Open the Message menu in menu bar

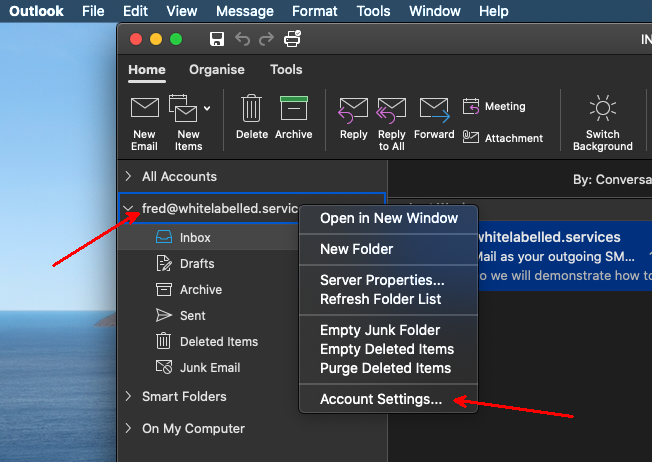point(244,11)
